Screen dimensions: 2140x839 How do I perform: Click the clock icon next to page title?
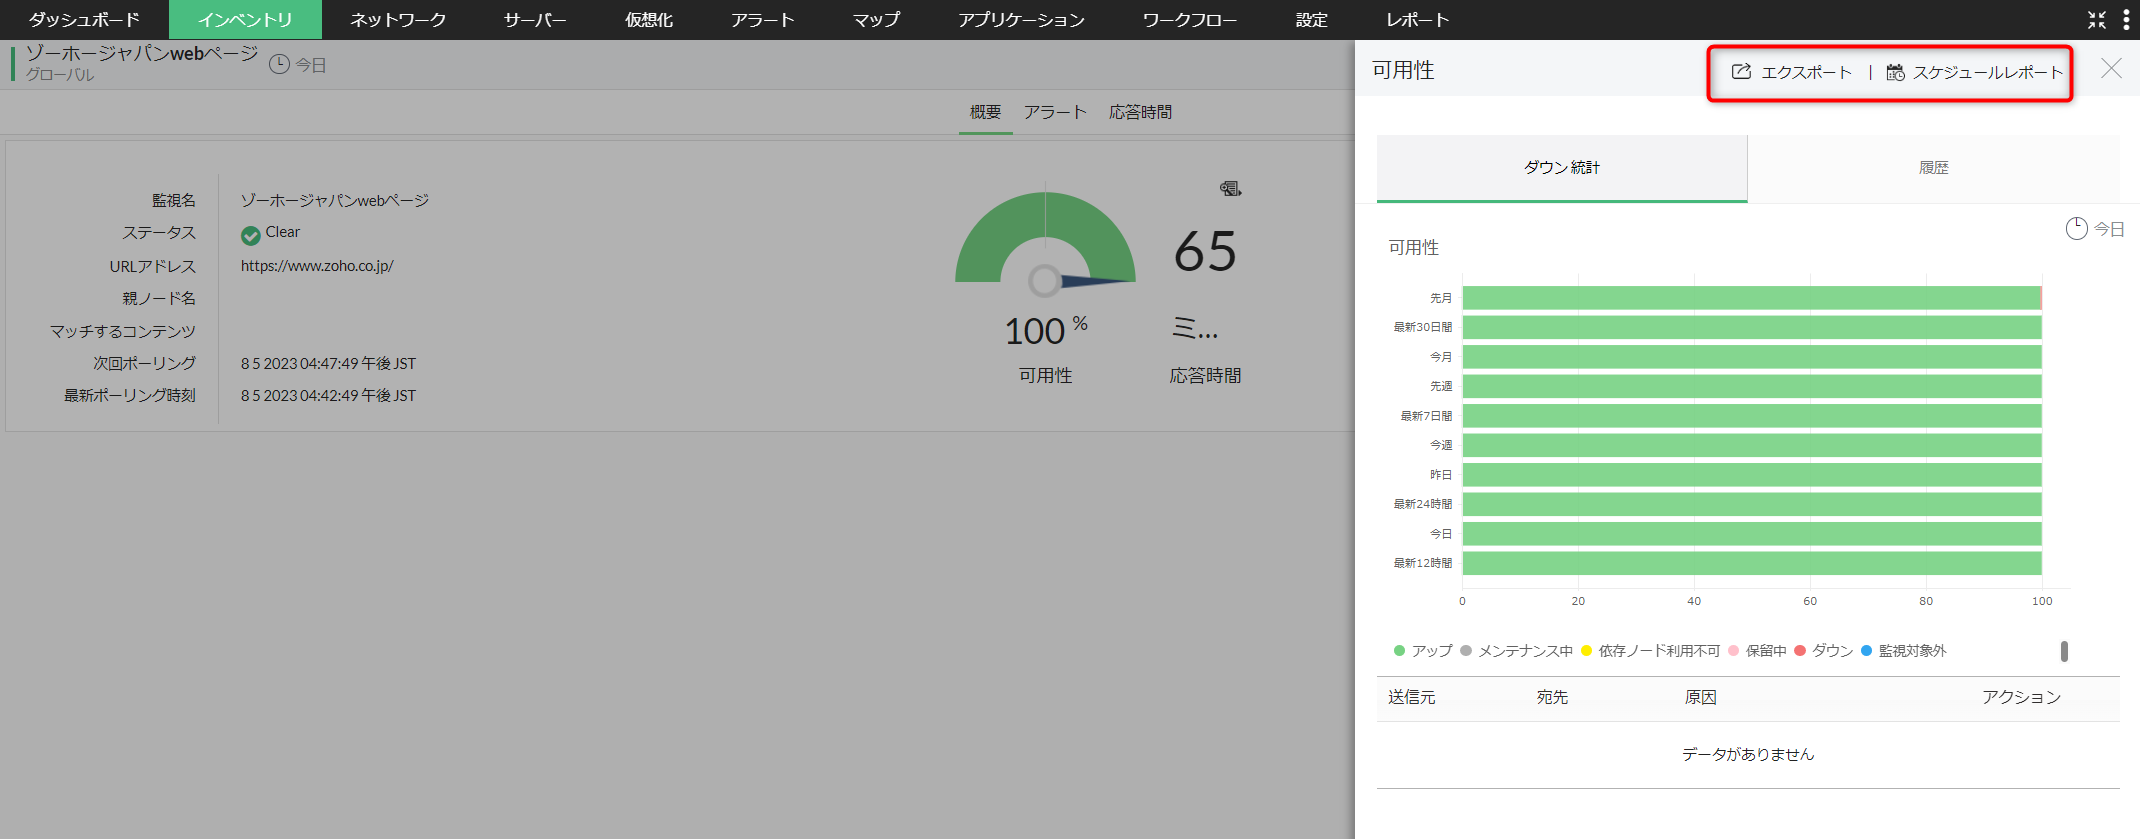tap(279, 64)
